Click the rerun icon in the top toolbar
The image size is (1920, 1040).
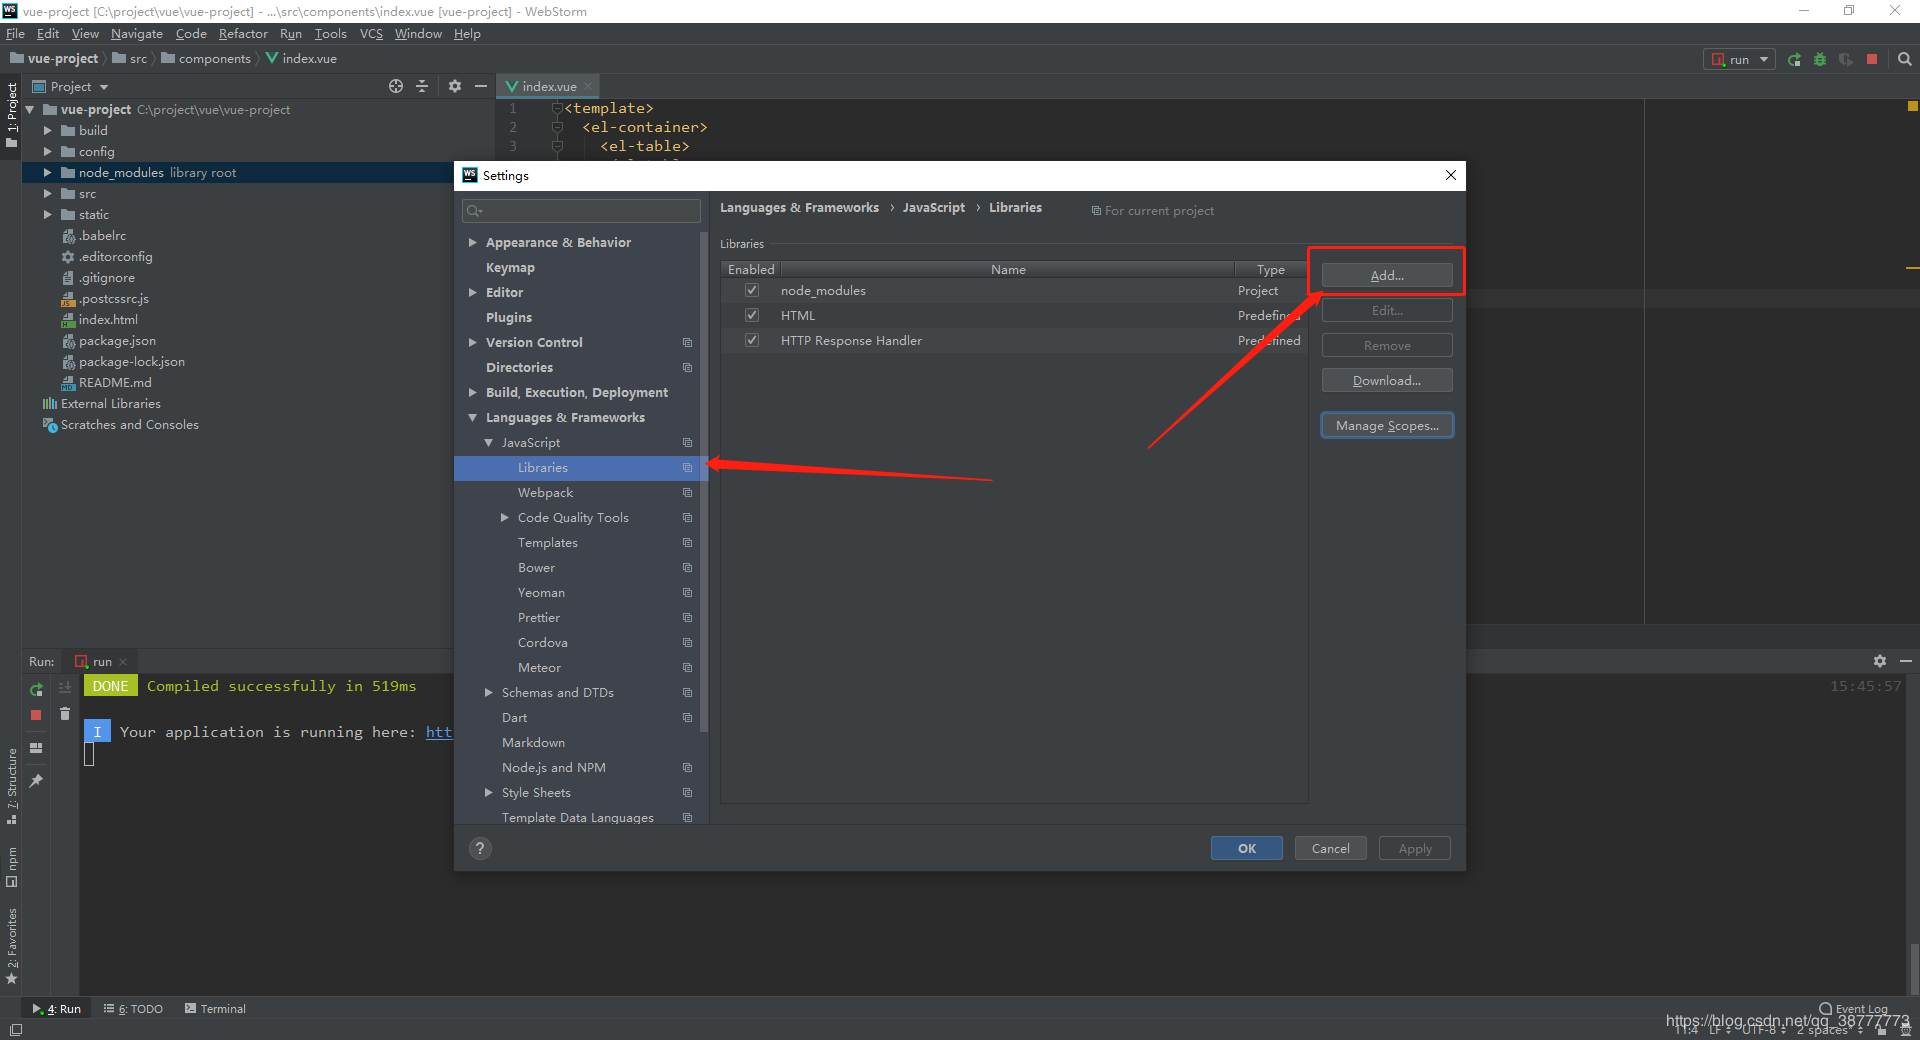1794,60
